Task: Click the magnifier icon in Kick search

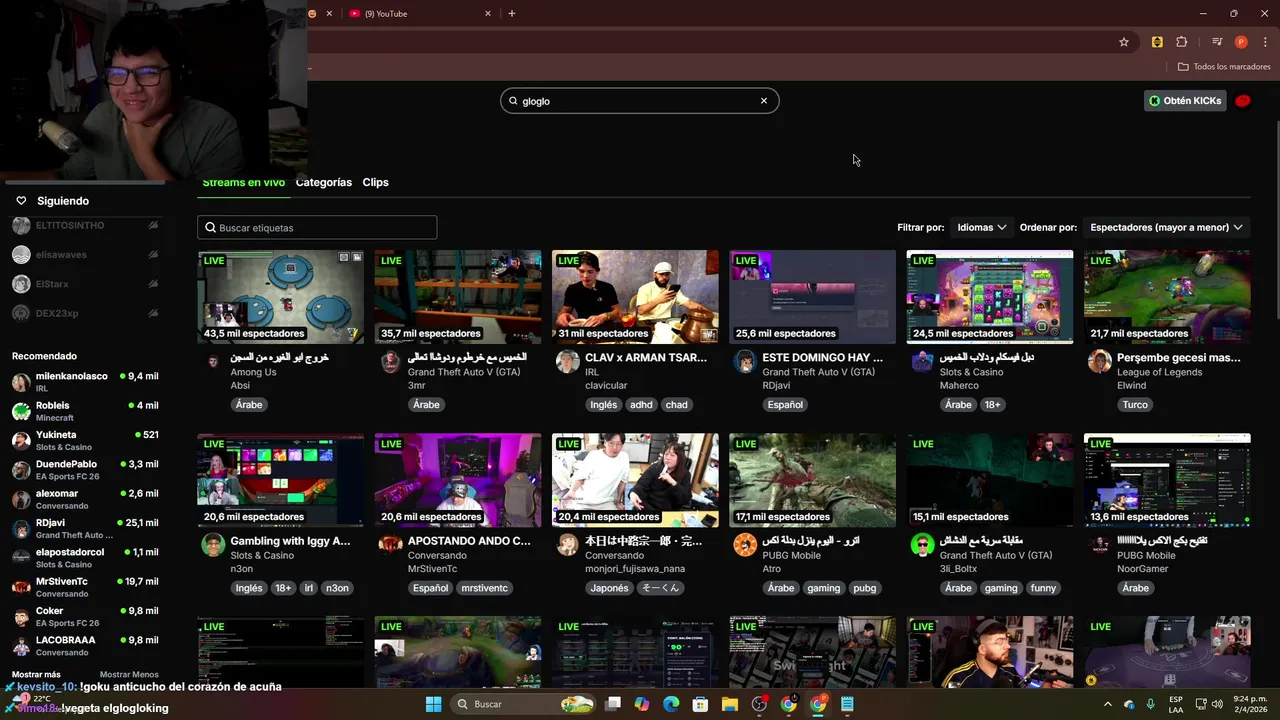Action: (513, 101)
